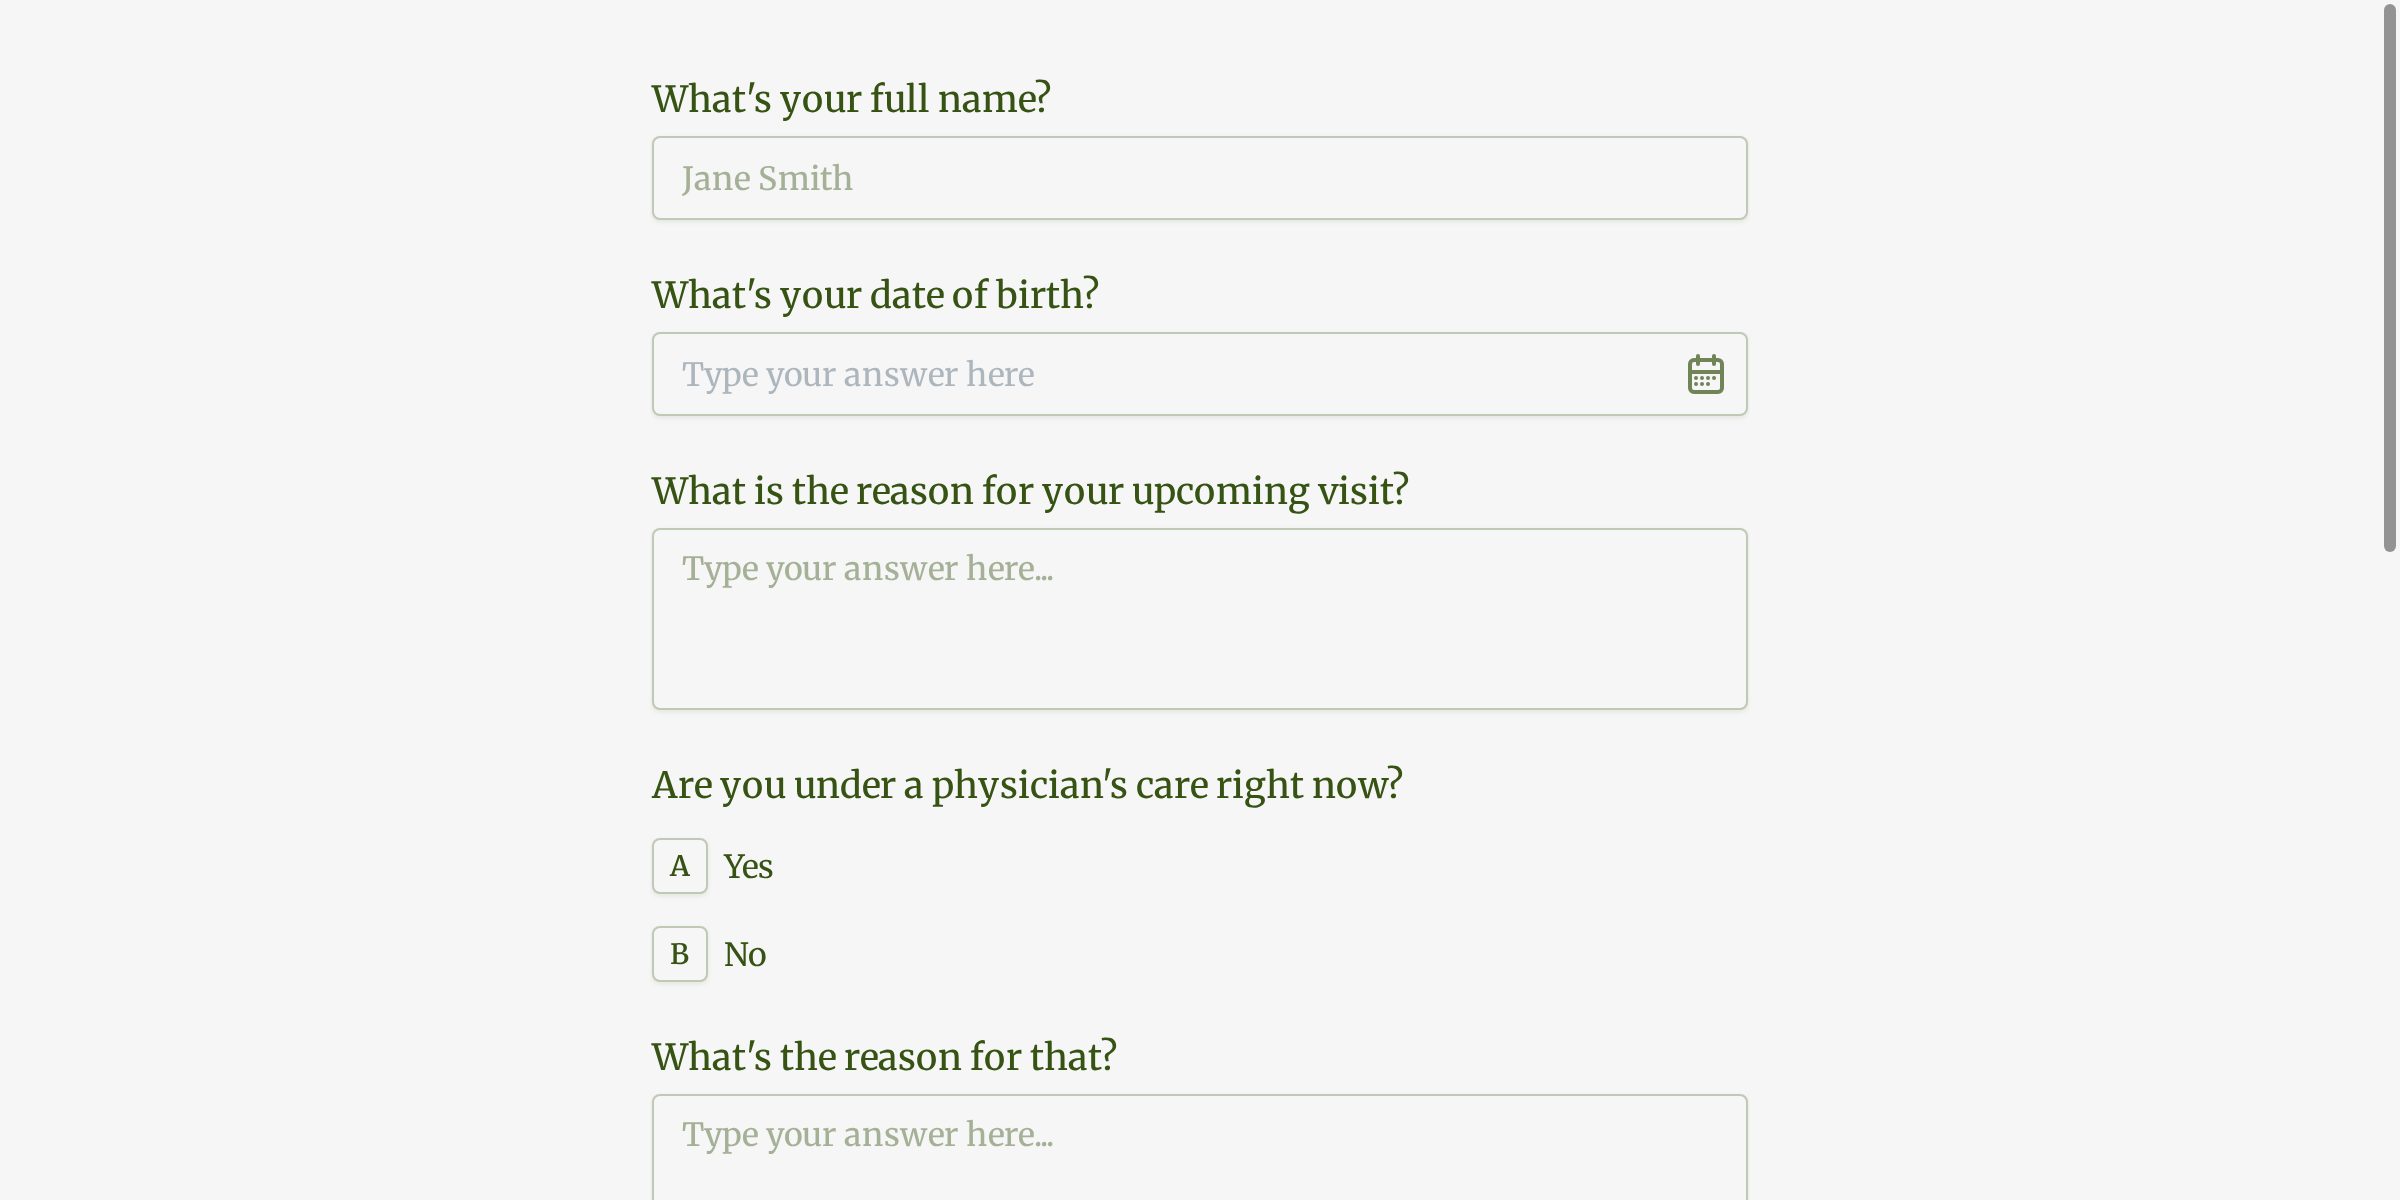Click the calendar button in the birth date field
Image resolution: width=2400 pixels, height=1200 pixels.
pyautogui.click(x=1704, y=373)
